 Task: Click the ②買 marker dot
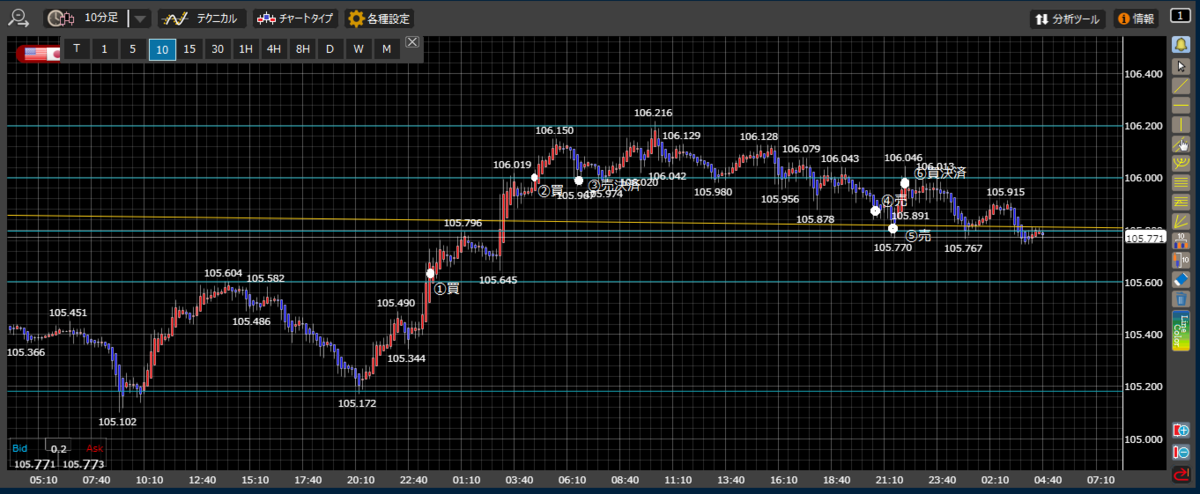coord(535,178)
